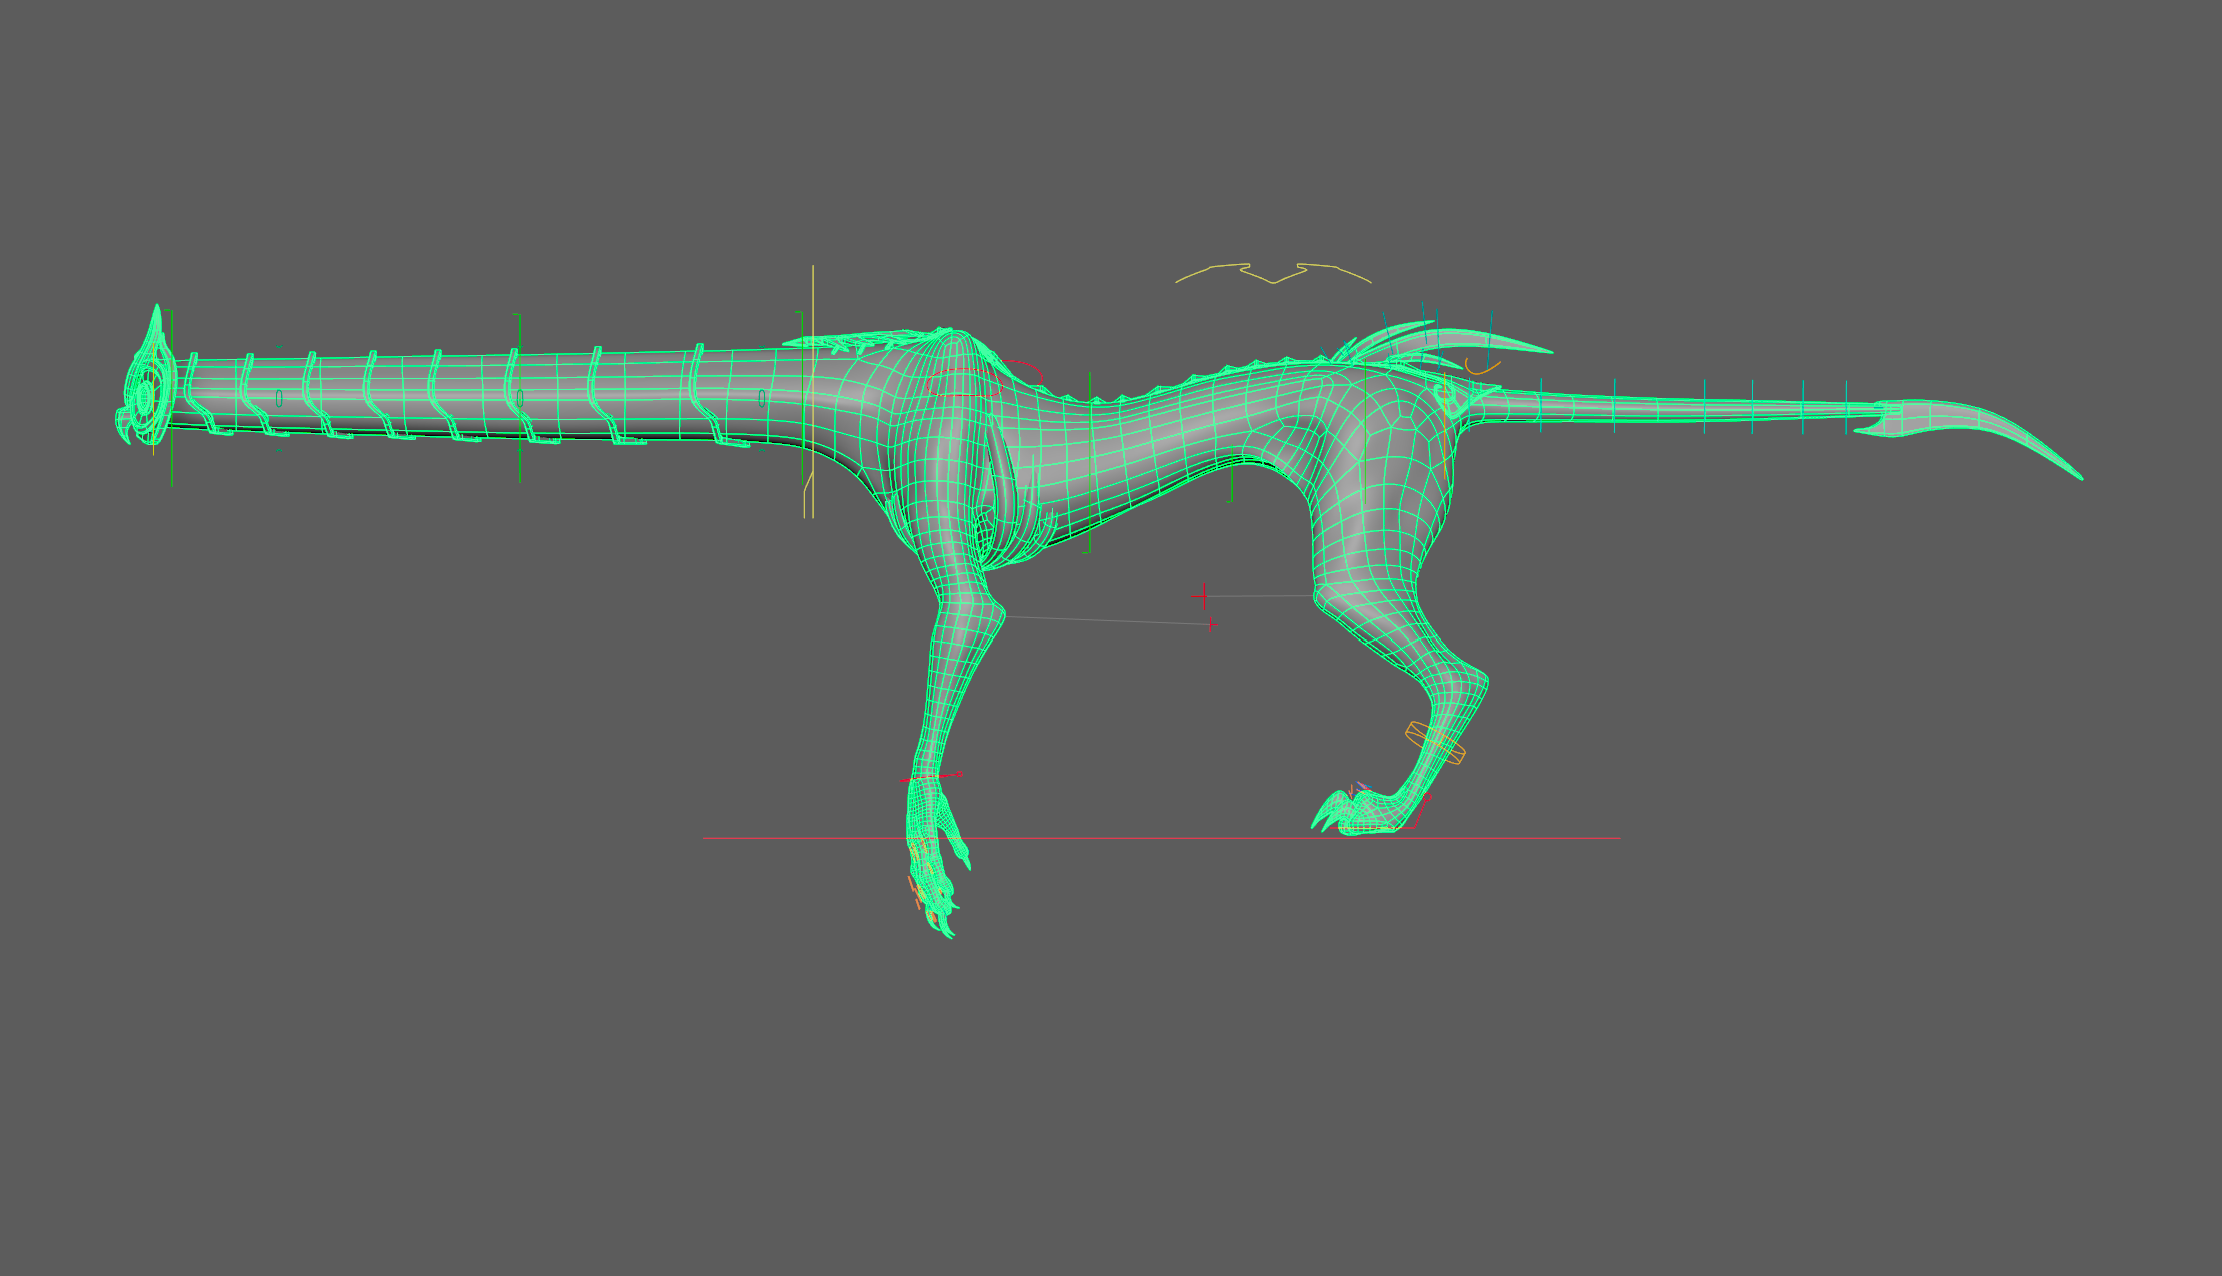Click the larger red cross pole-vector locator

1203,596
